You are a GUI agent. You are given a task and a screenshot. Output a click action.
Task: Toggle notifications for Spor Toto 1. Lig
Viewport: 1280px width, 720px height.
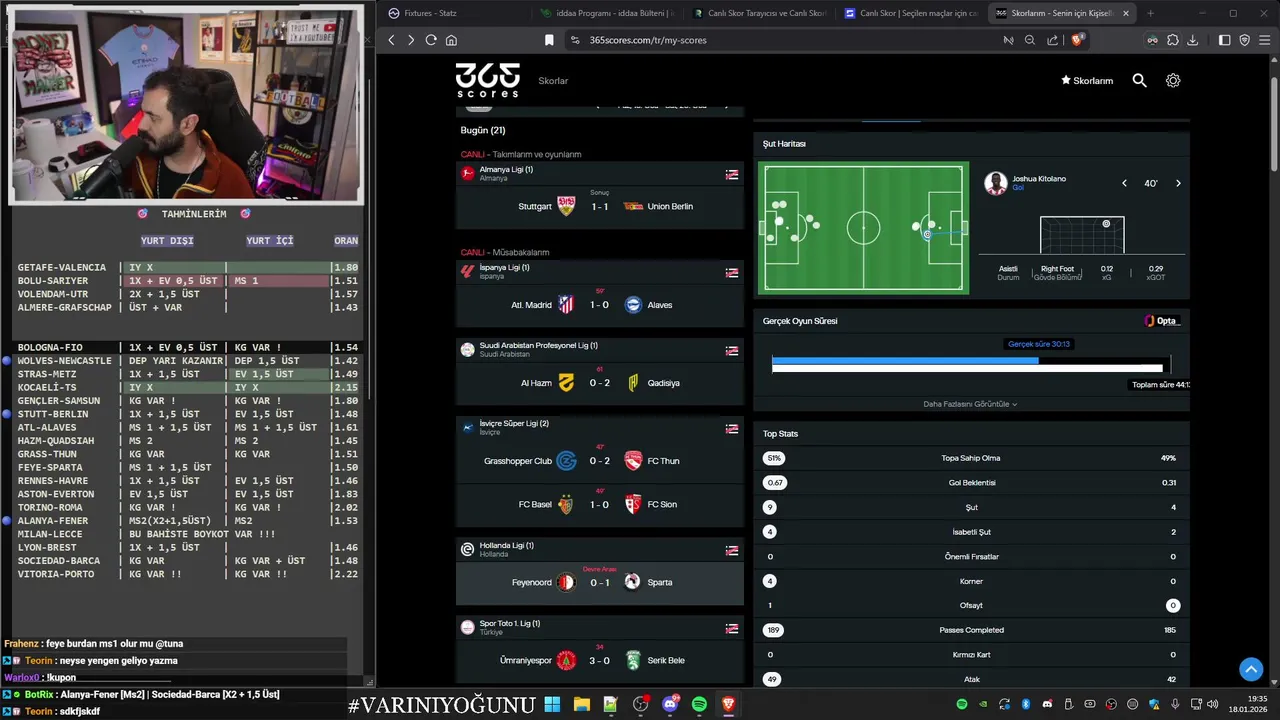coord(732,628)
